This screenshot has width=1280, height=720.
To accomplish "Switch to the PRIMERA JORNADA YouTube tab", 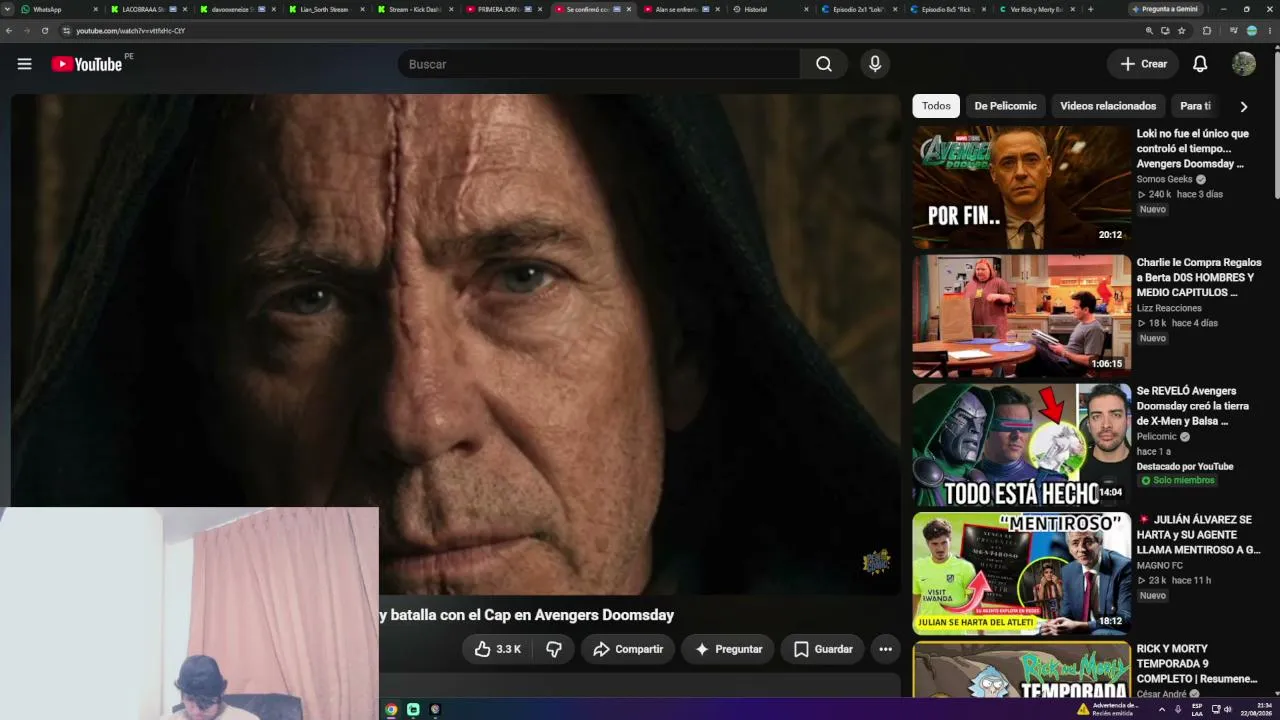I will click(x=504, y=9).
